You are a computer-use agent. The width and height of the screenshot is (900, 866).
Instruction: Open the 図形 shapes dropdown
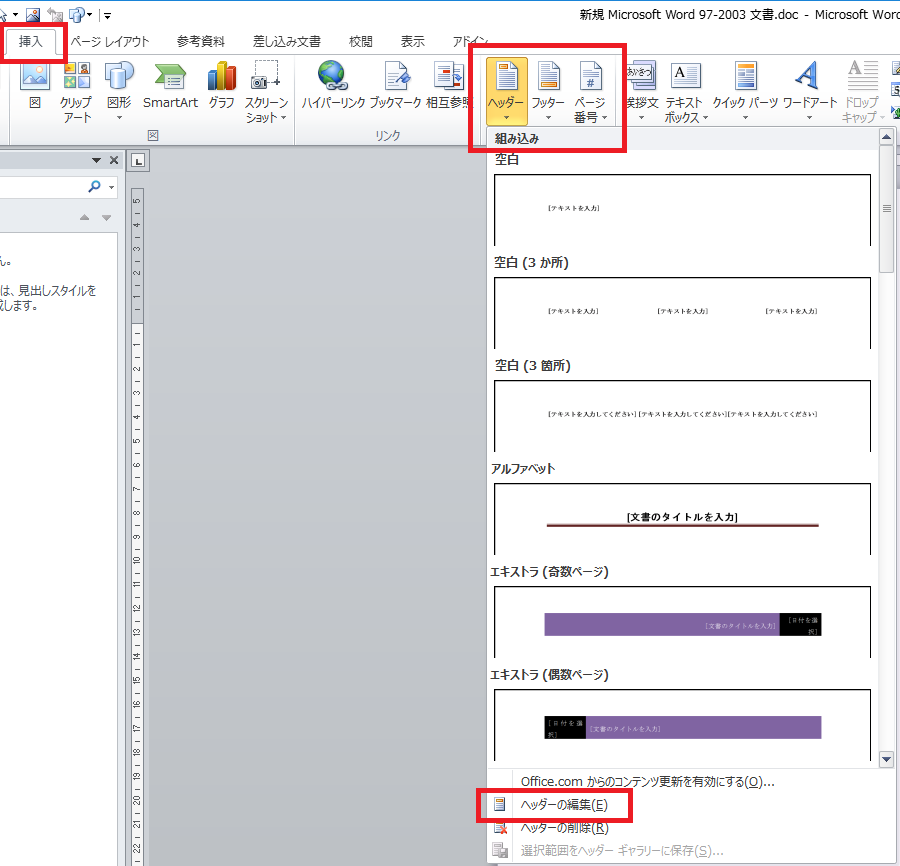119,92
